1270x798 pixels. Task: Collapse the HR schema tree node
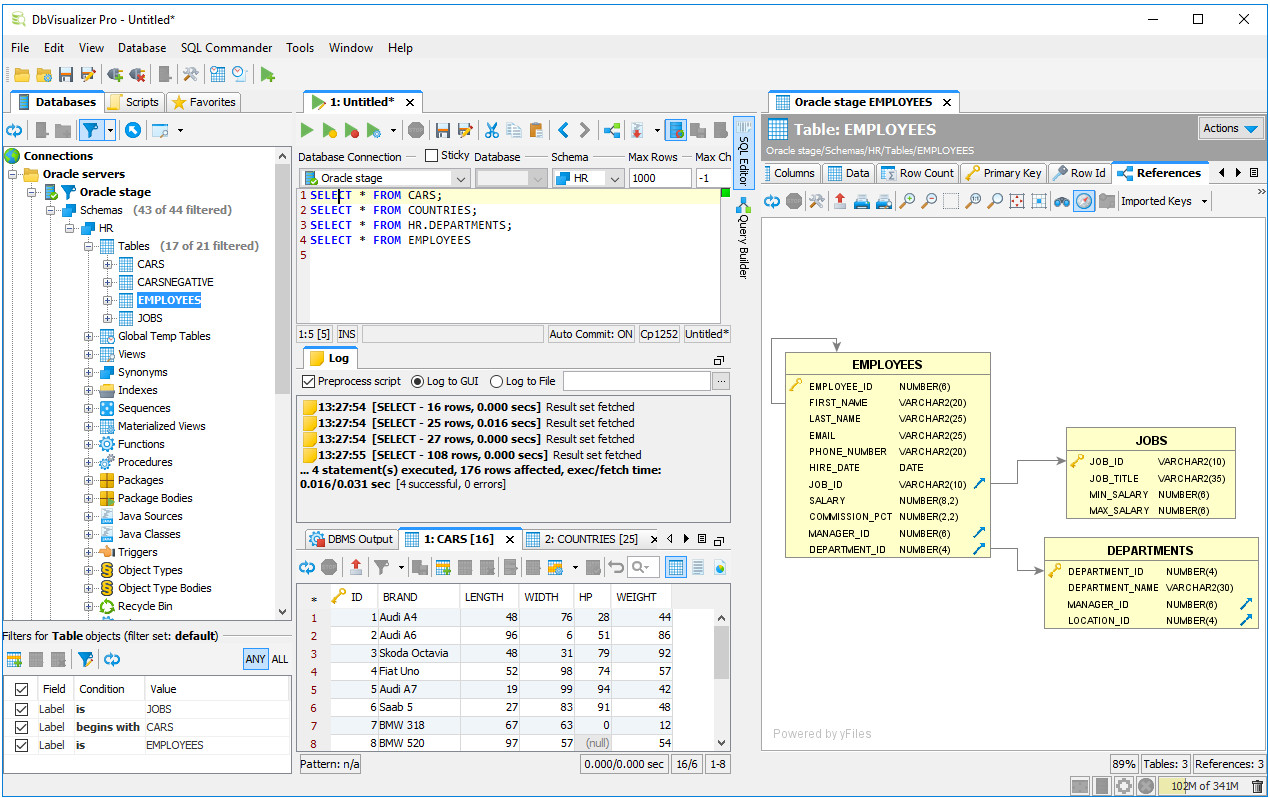pos(70,228)
